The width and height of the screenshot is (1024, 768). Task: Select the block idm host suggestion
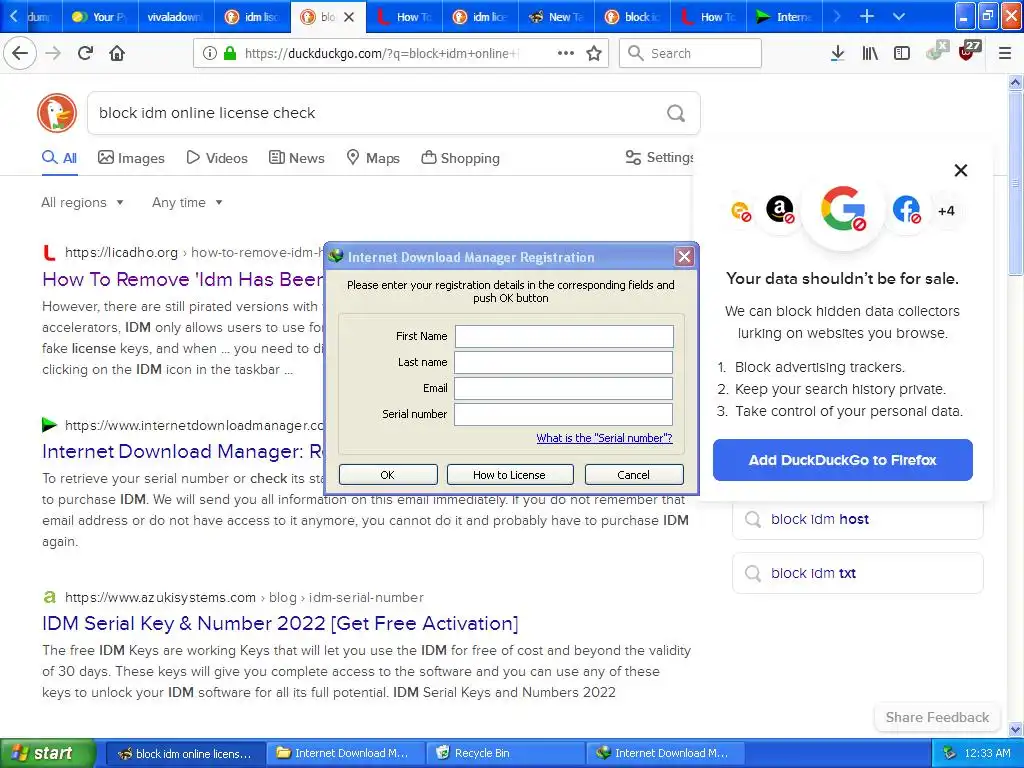click(857, 519)
